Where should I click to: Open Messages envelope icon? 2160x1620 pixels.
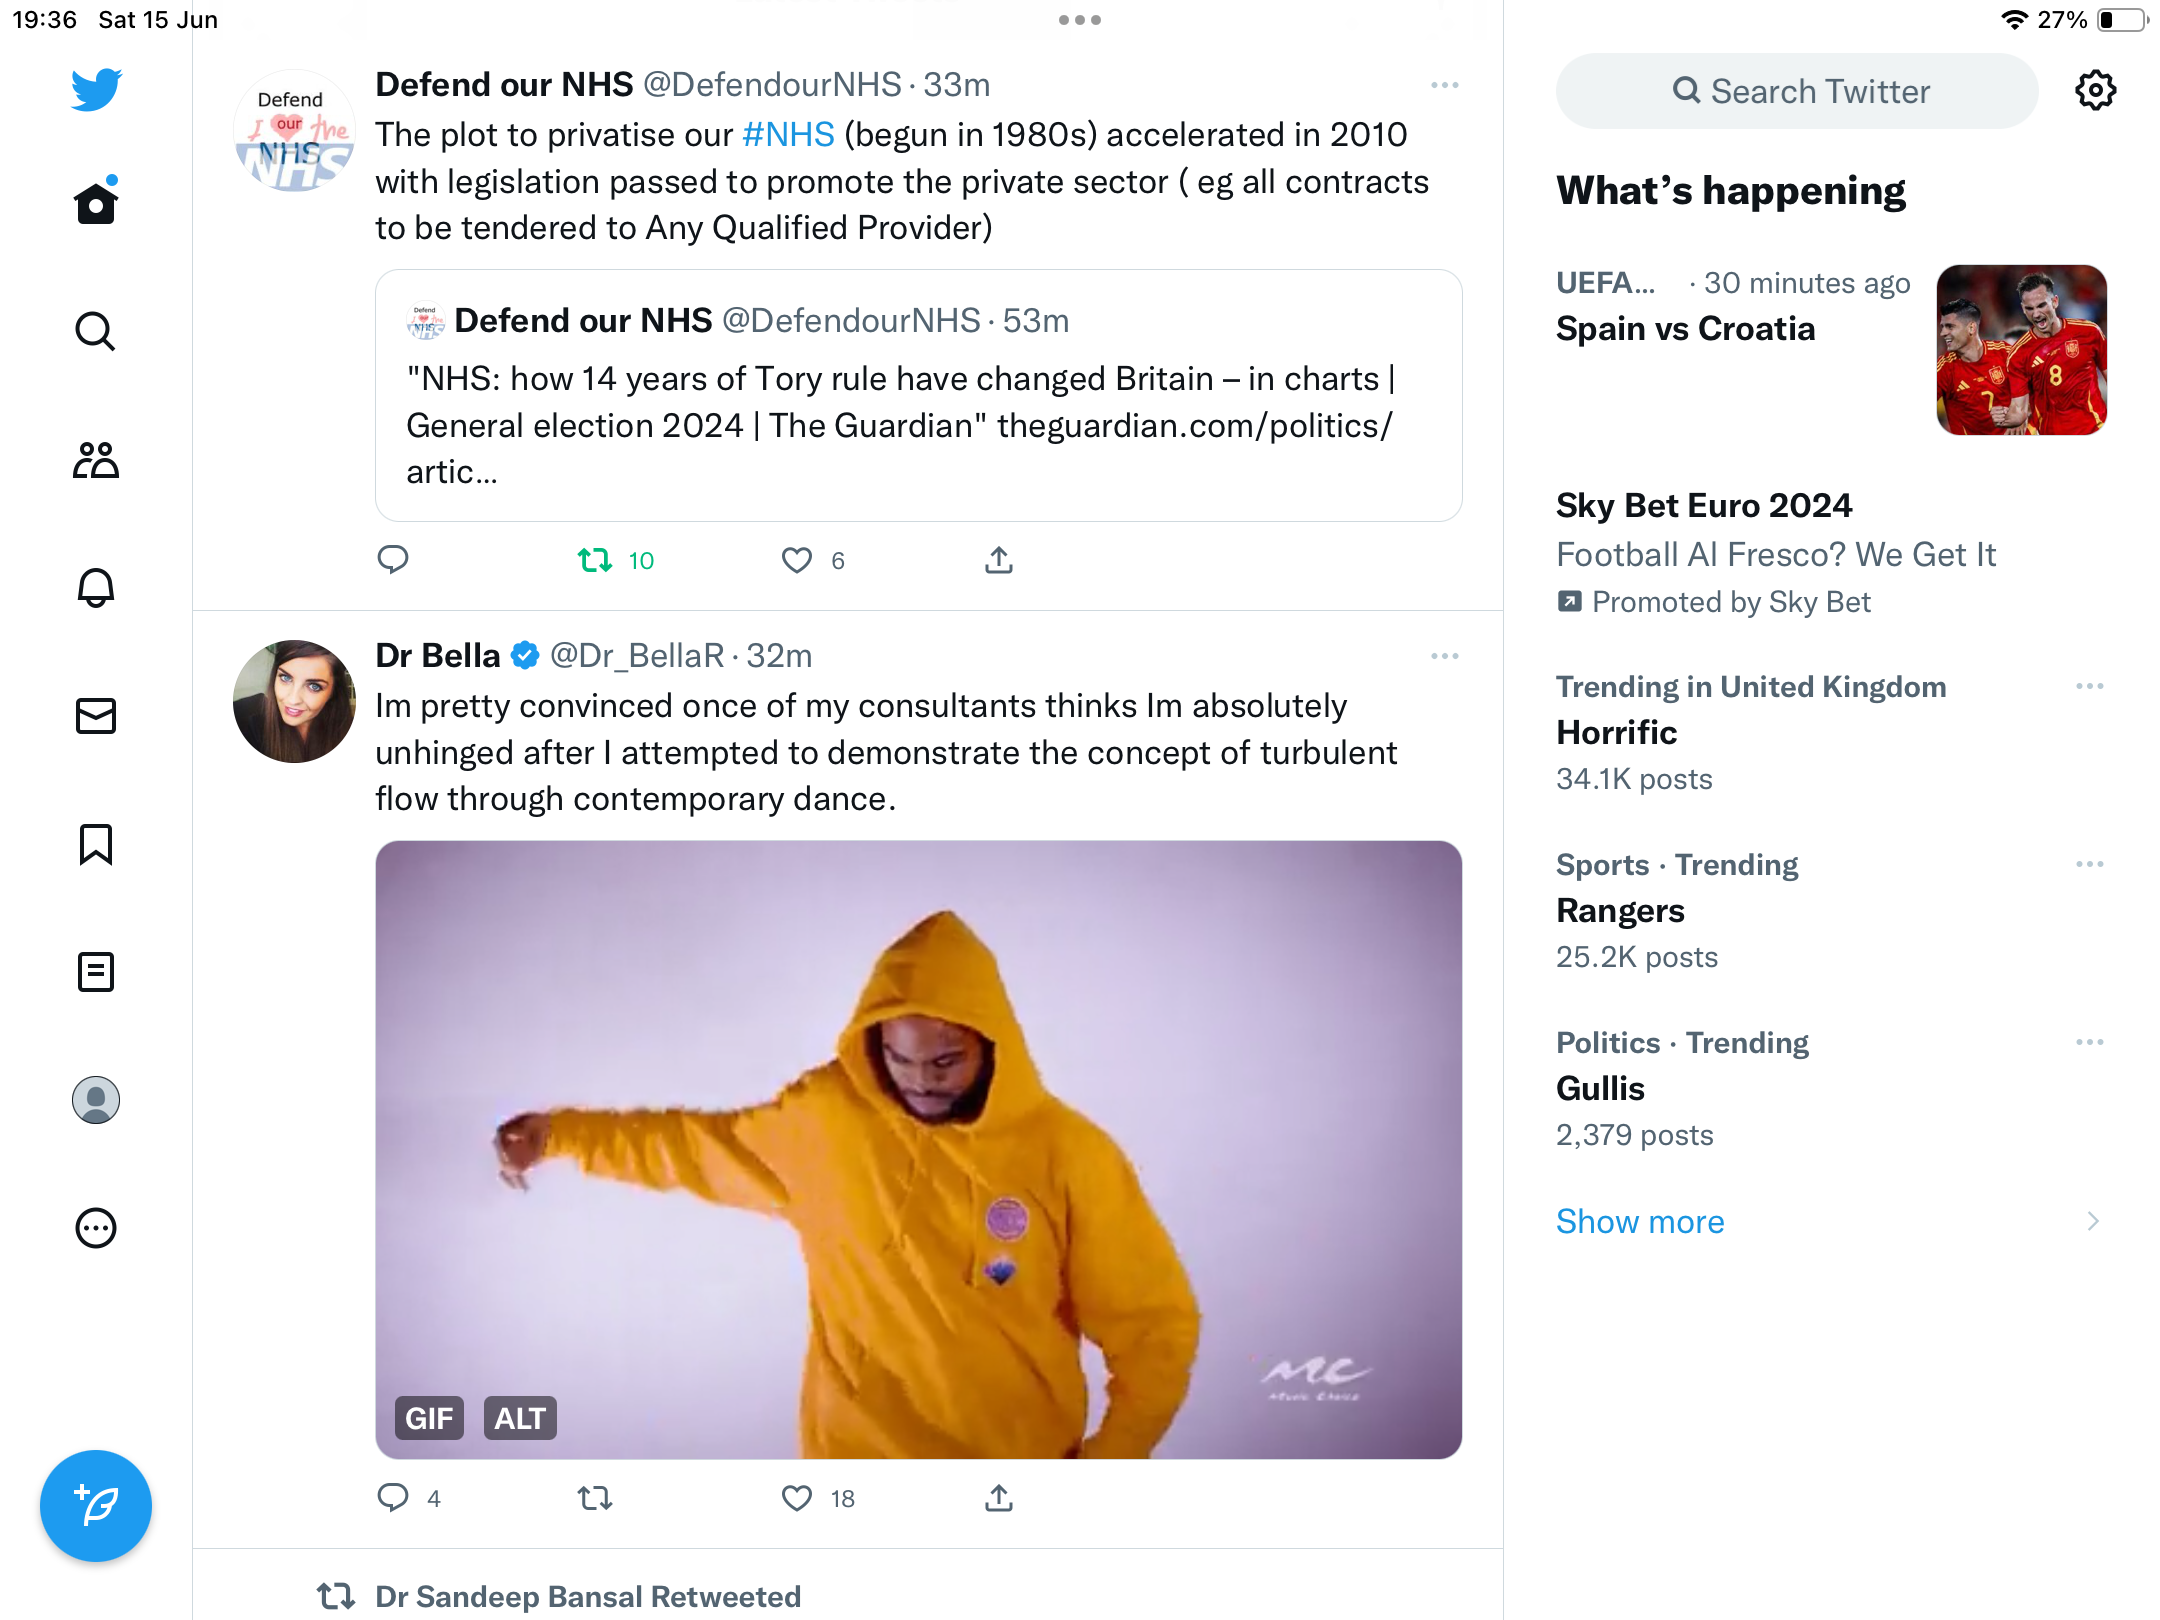[96, 716]
